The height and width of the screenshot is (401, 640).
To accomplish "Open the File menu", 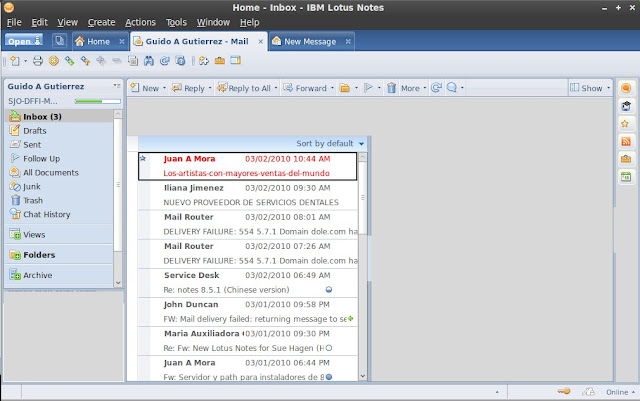I will [14, 22].
